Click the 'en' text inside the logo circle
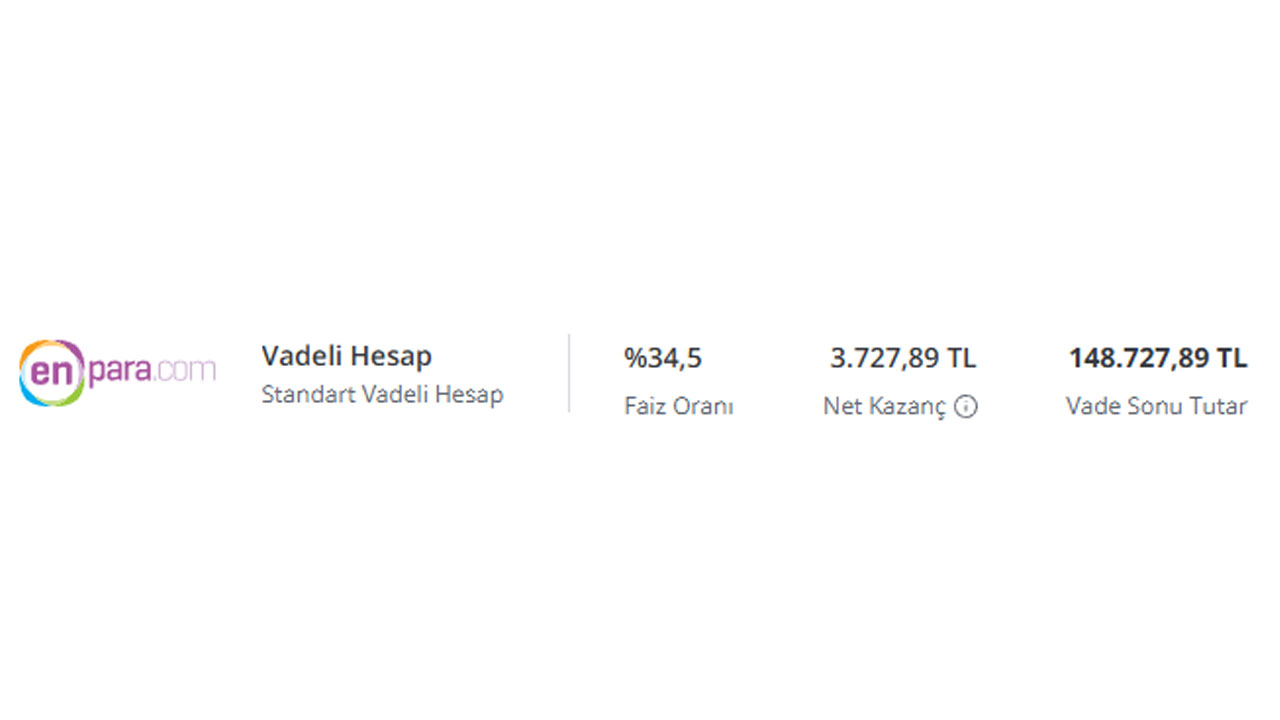 [x=48, y=373]
